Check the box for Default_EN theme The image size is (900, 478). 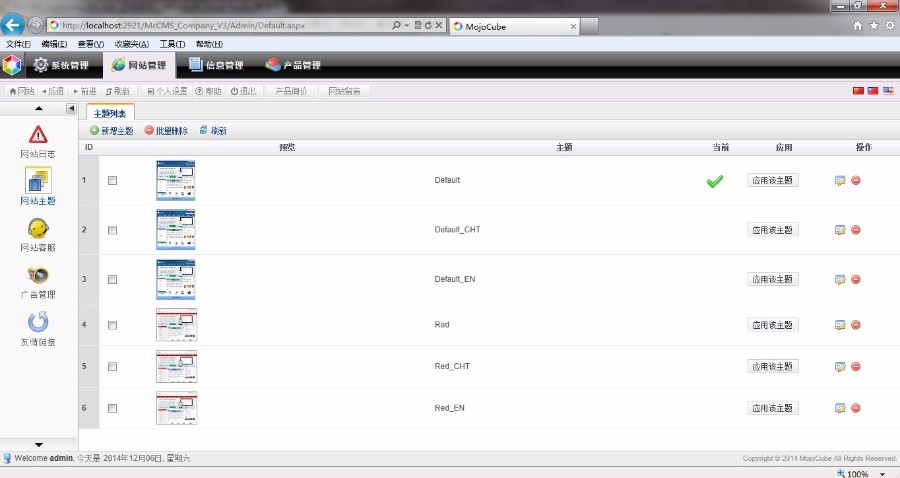[x=112, y=279]
